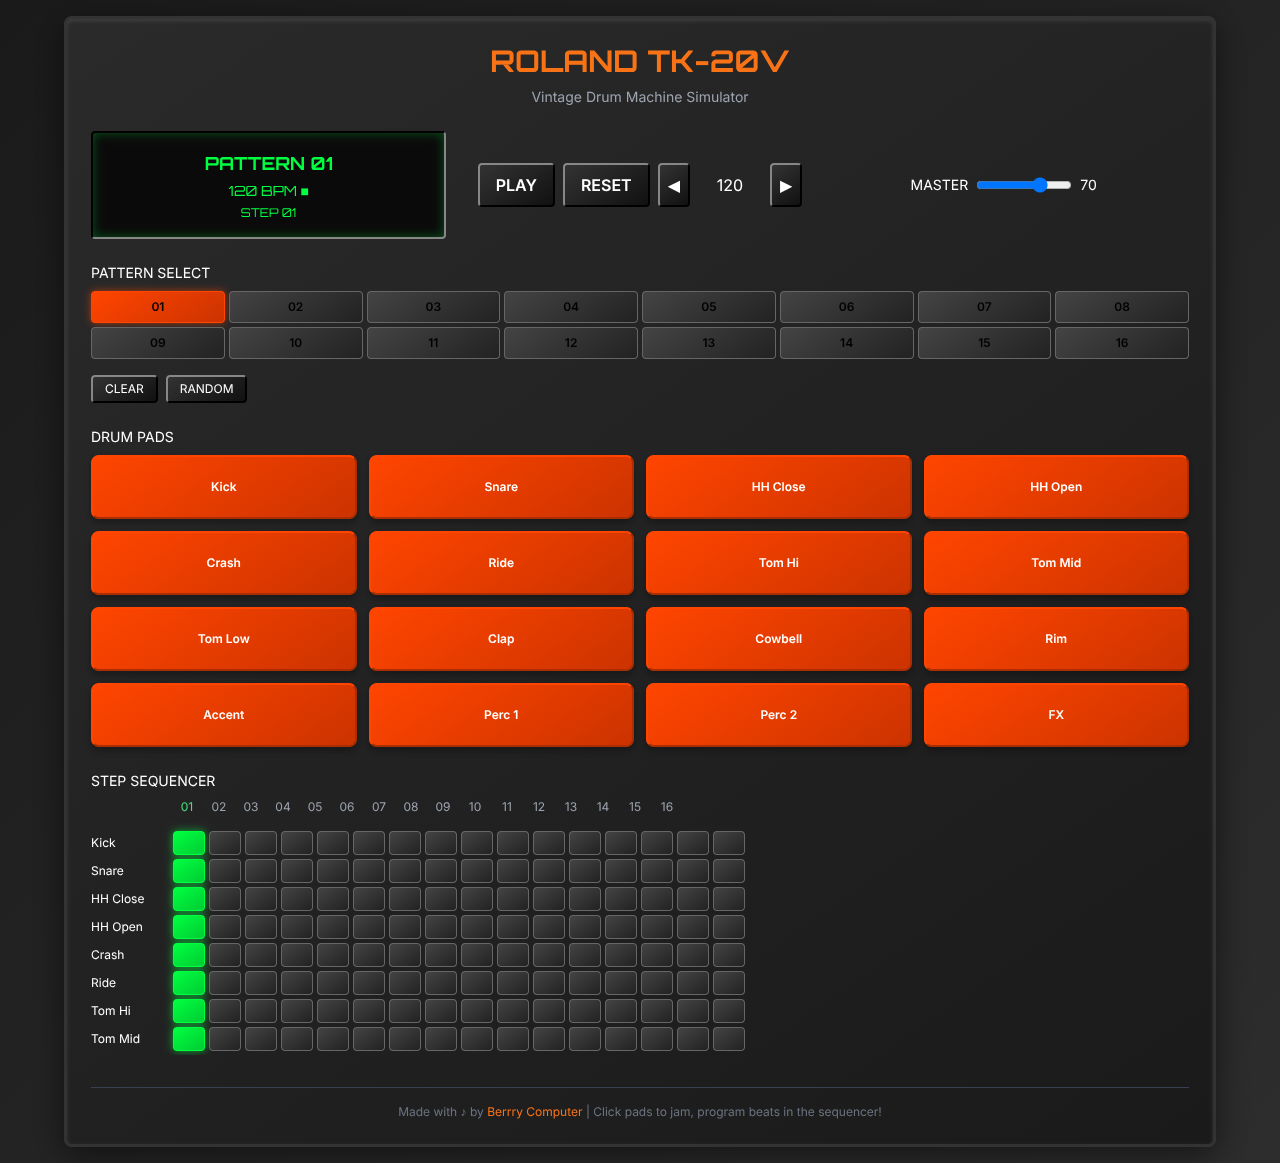Toggle Kick step 01 in sequencer
1280x1163 pixels.
pos(189,843)
